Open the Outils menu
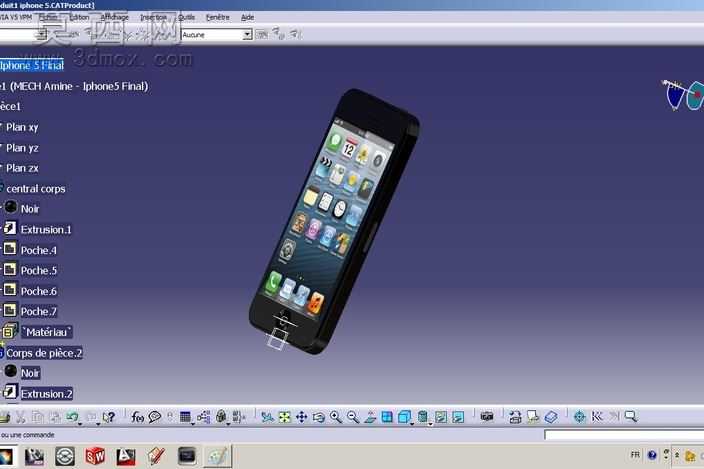This screenshot has width=704, height=469. 186,17
